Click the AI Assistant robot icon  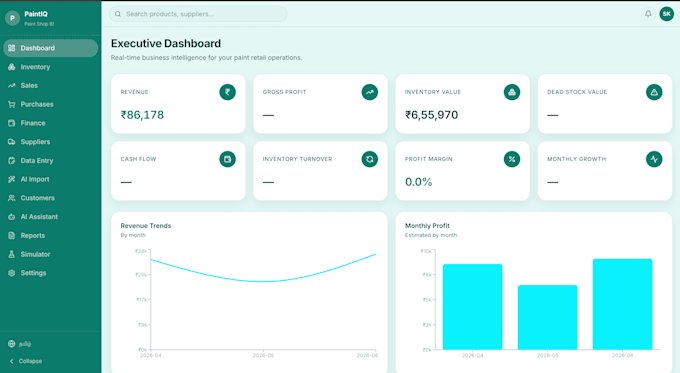click(x=12, y=216)
